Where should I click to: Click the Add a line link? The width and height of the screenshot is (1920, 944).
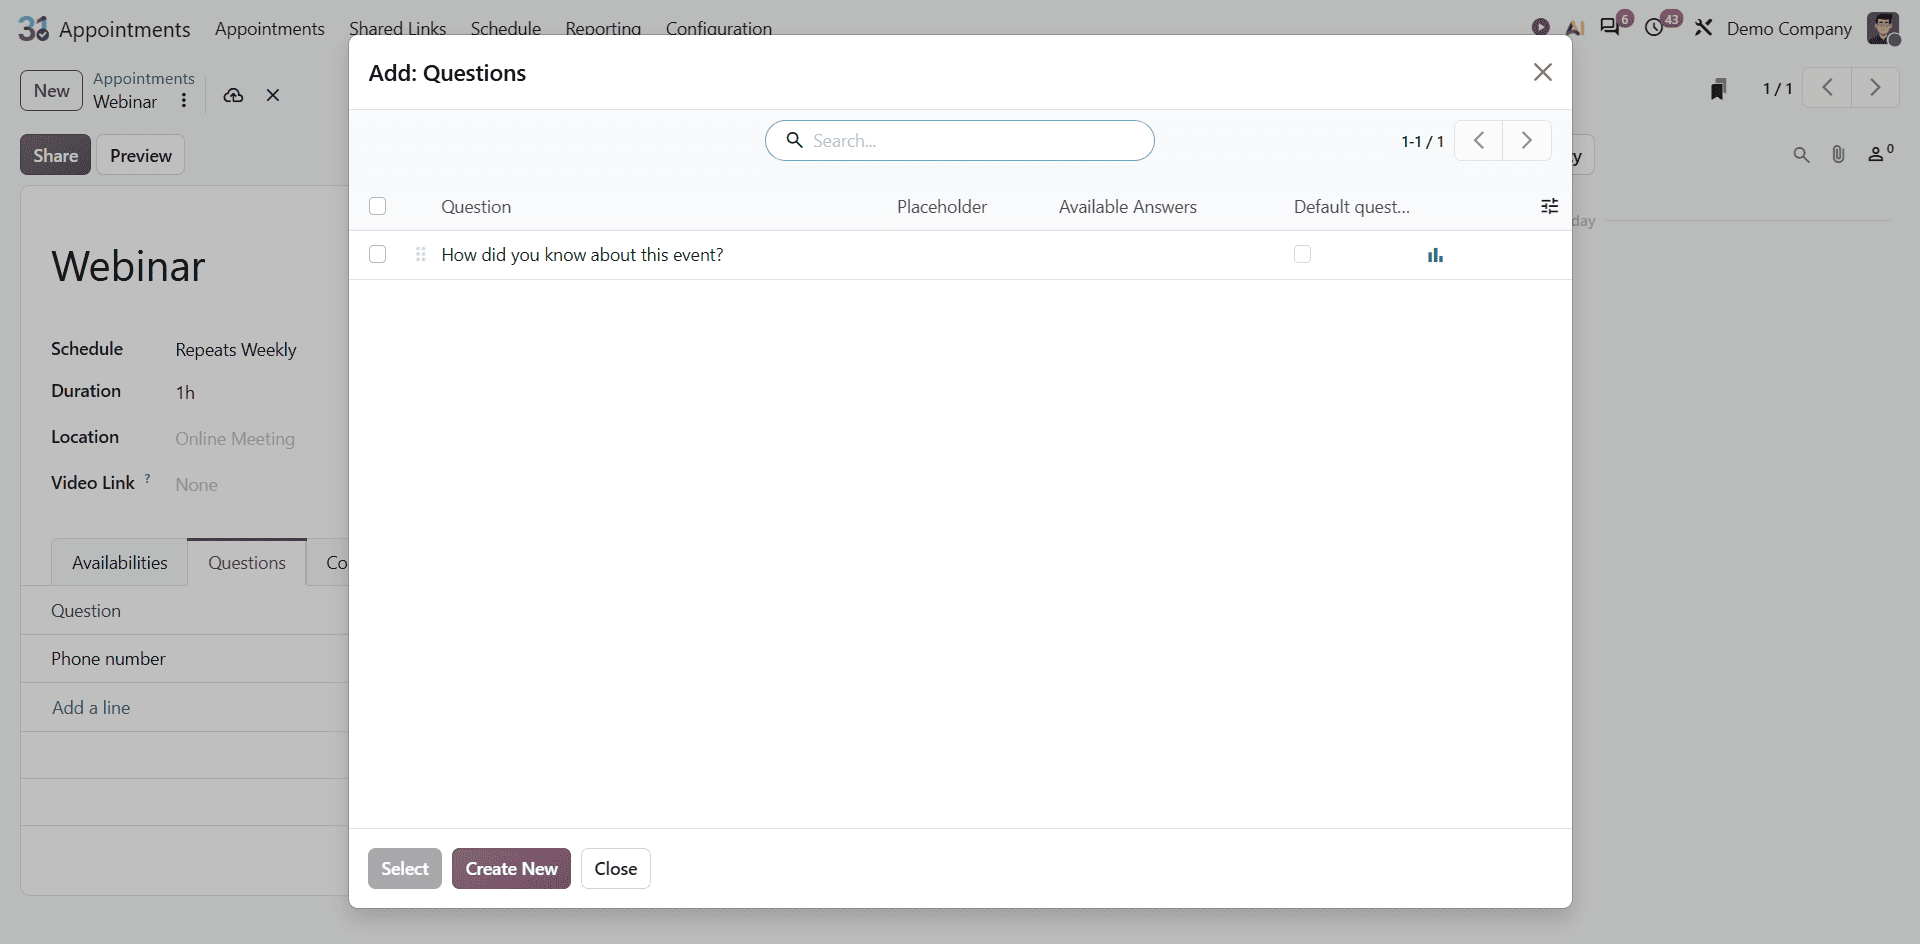tap(91, 707)
